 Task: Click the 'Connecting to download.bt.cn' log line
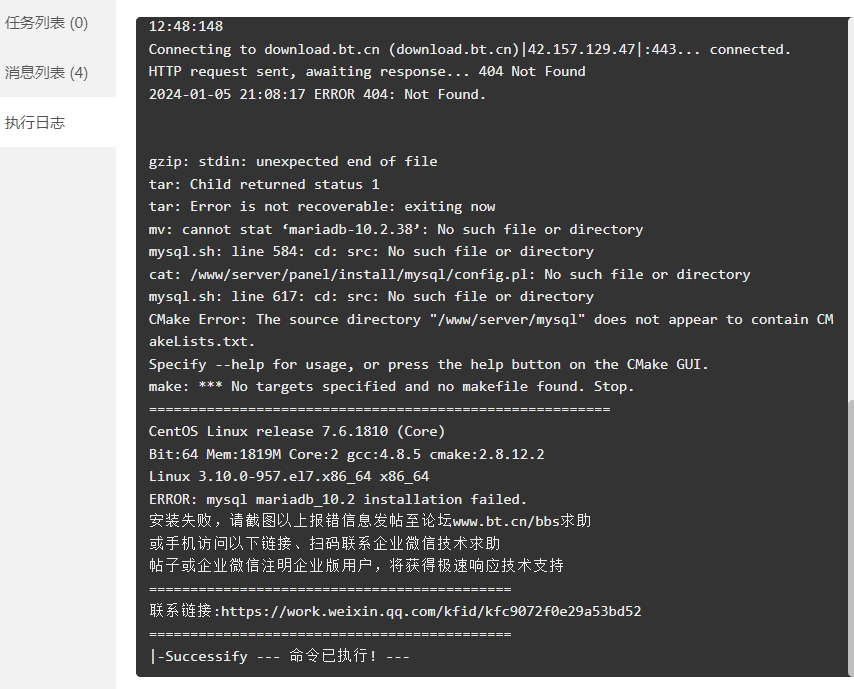click(x=469, y=50)
